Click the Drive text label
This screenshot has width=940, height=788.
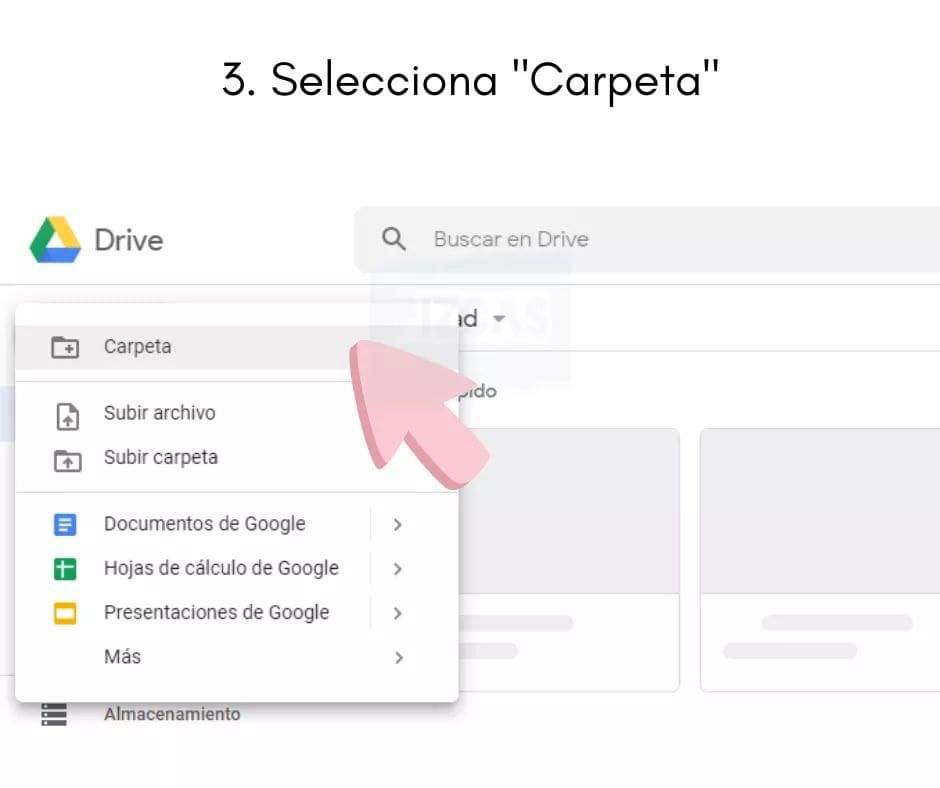click(130, 240)
